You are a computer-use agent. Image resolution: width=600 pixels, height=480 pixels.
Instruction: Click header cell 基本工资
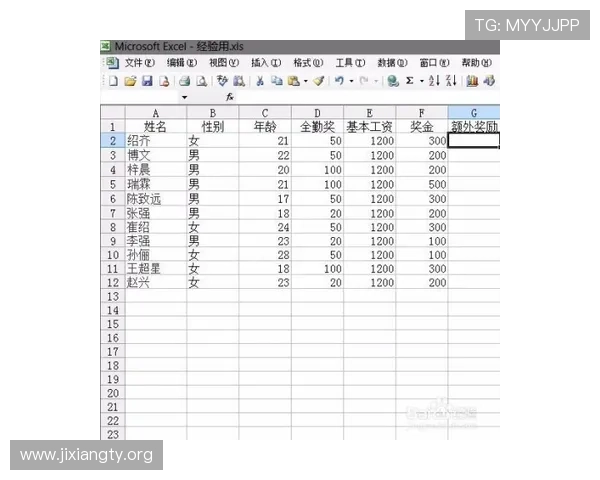coord(369,127)
